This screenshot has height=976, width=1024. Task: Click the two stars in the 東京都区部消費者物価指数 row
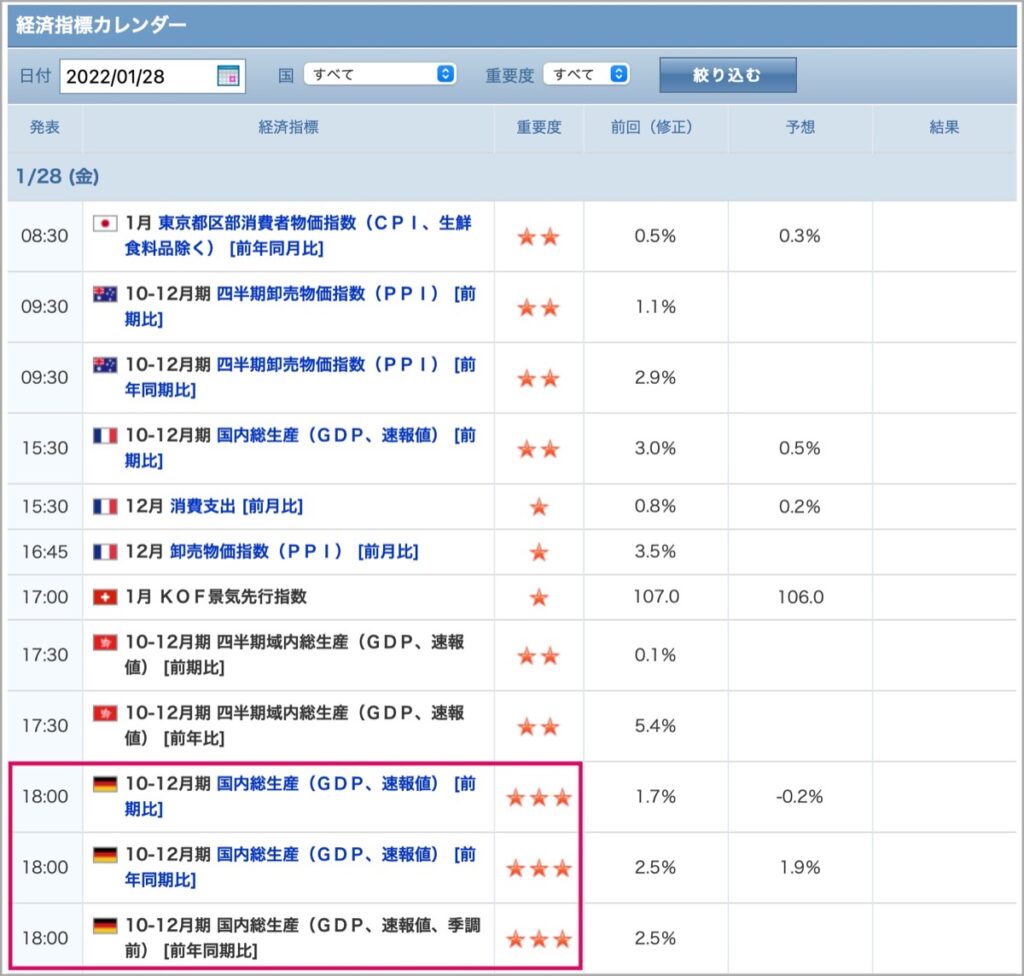pyautogui.click(x=539, y=236)
